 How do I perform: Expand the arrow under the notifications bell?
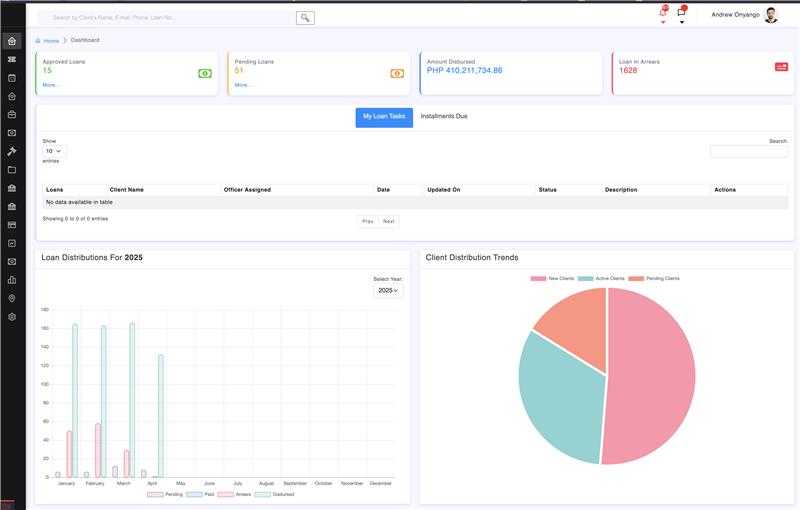tap(663, 22)
